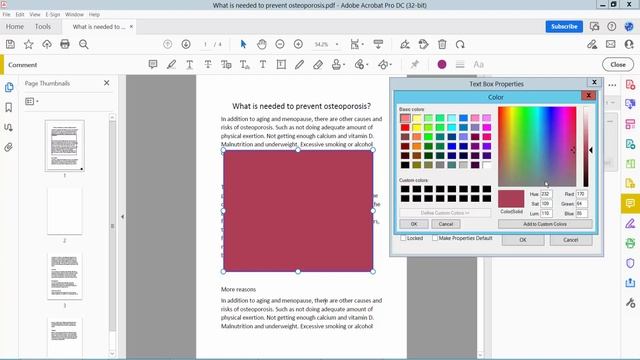Click the Save file icon
The image size is (640, 360).
tap(10, 44)
